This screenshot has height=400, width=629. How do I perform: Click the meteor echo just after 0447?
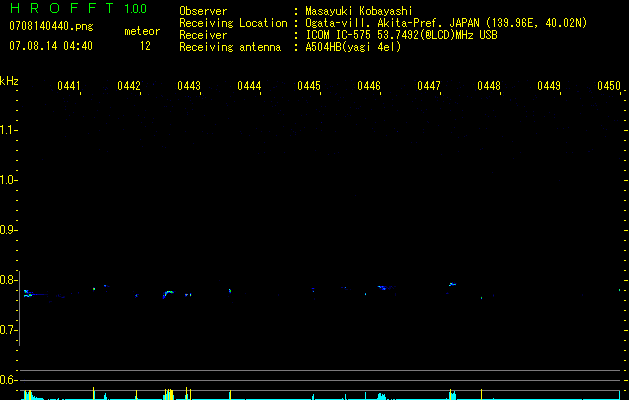tap(452, 284)
